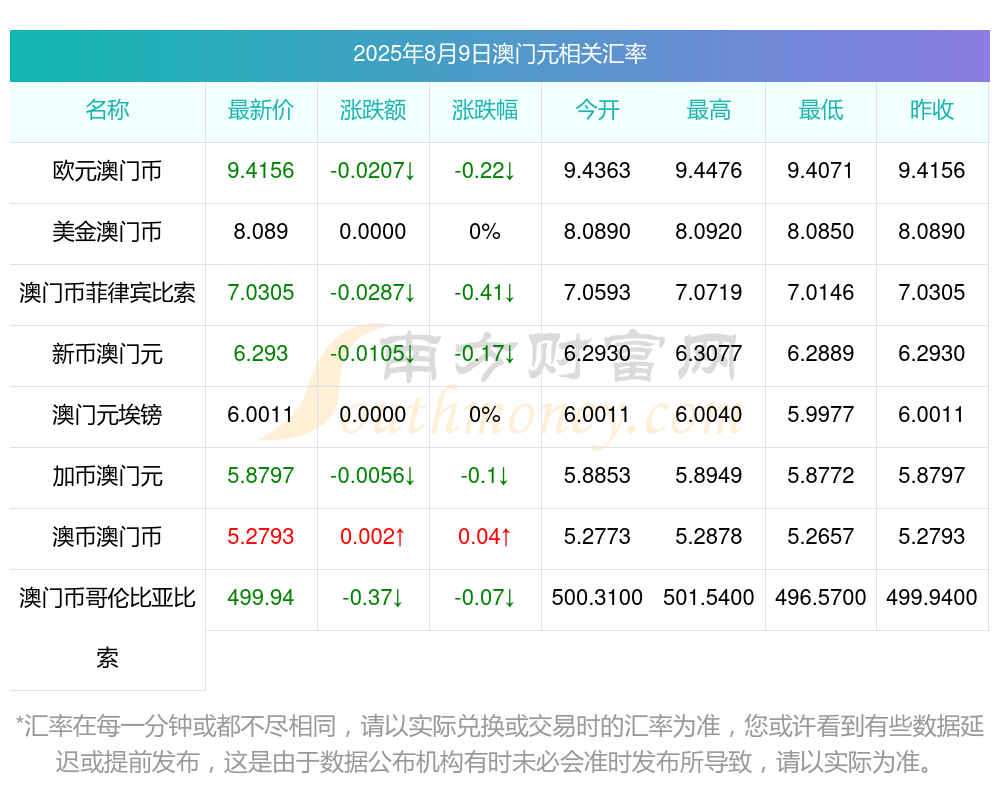Select the 涨跌额 column header
The height and width of the screenshot is (793, 1000).
(373, 110)
